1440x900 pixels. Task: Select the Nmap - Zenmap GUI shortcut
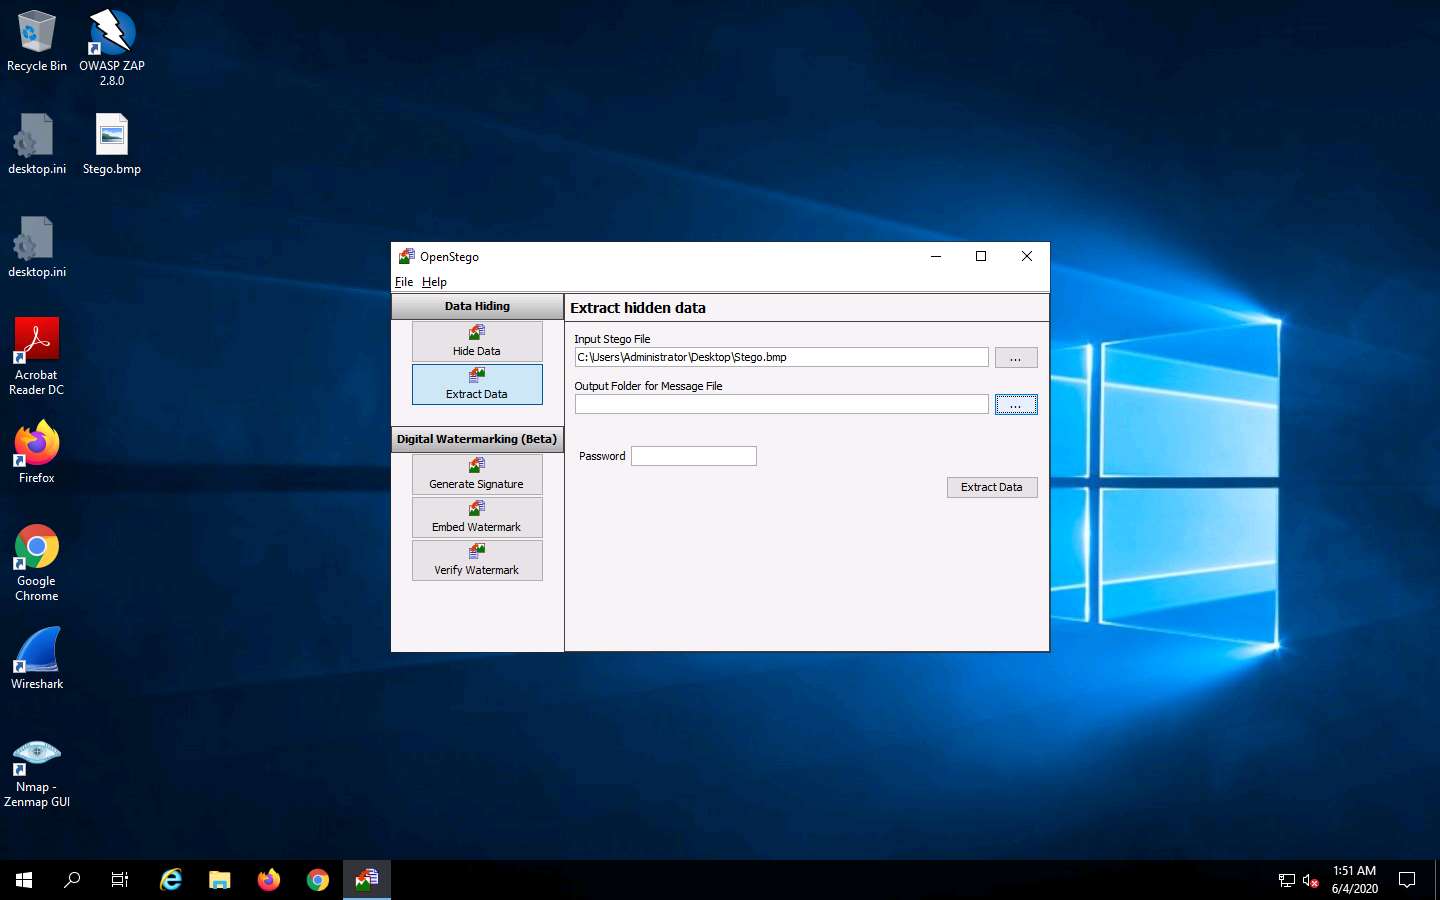(37, 772)
